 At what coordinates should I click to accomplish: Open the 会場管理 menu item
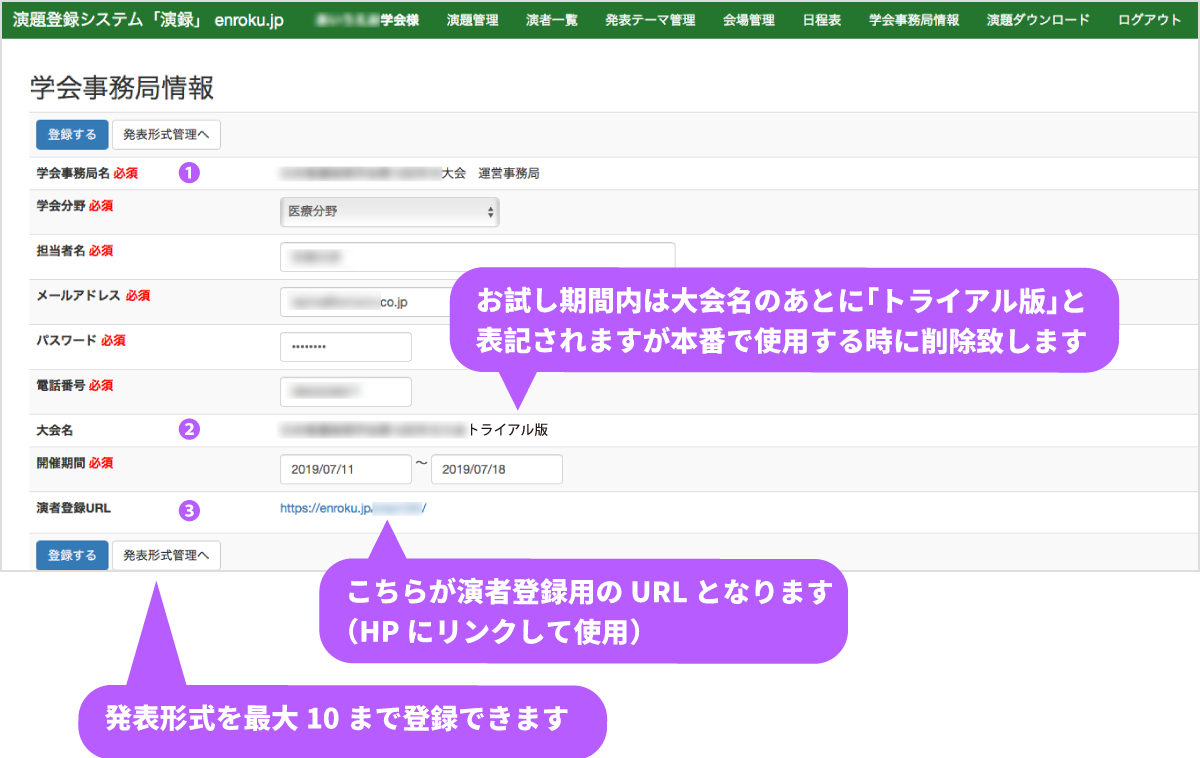pyautogui.click(x=749, y=20)
